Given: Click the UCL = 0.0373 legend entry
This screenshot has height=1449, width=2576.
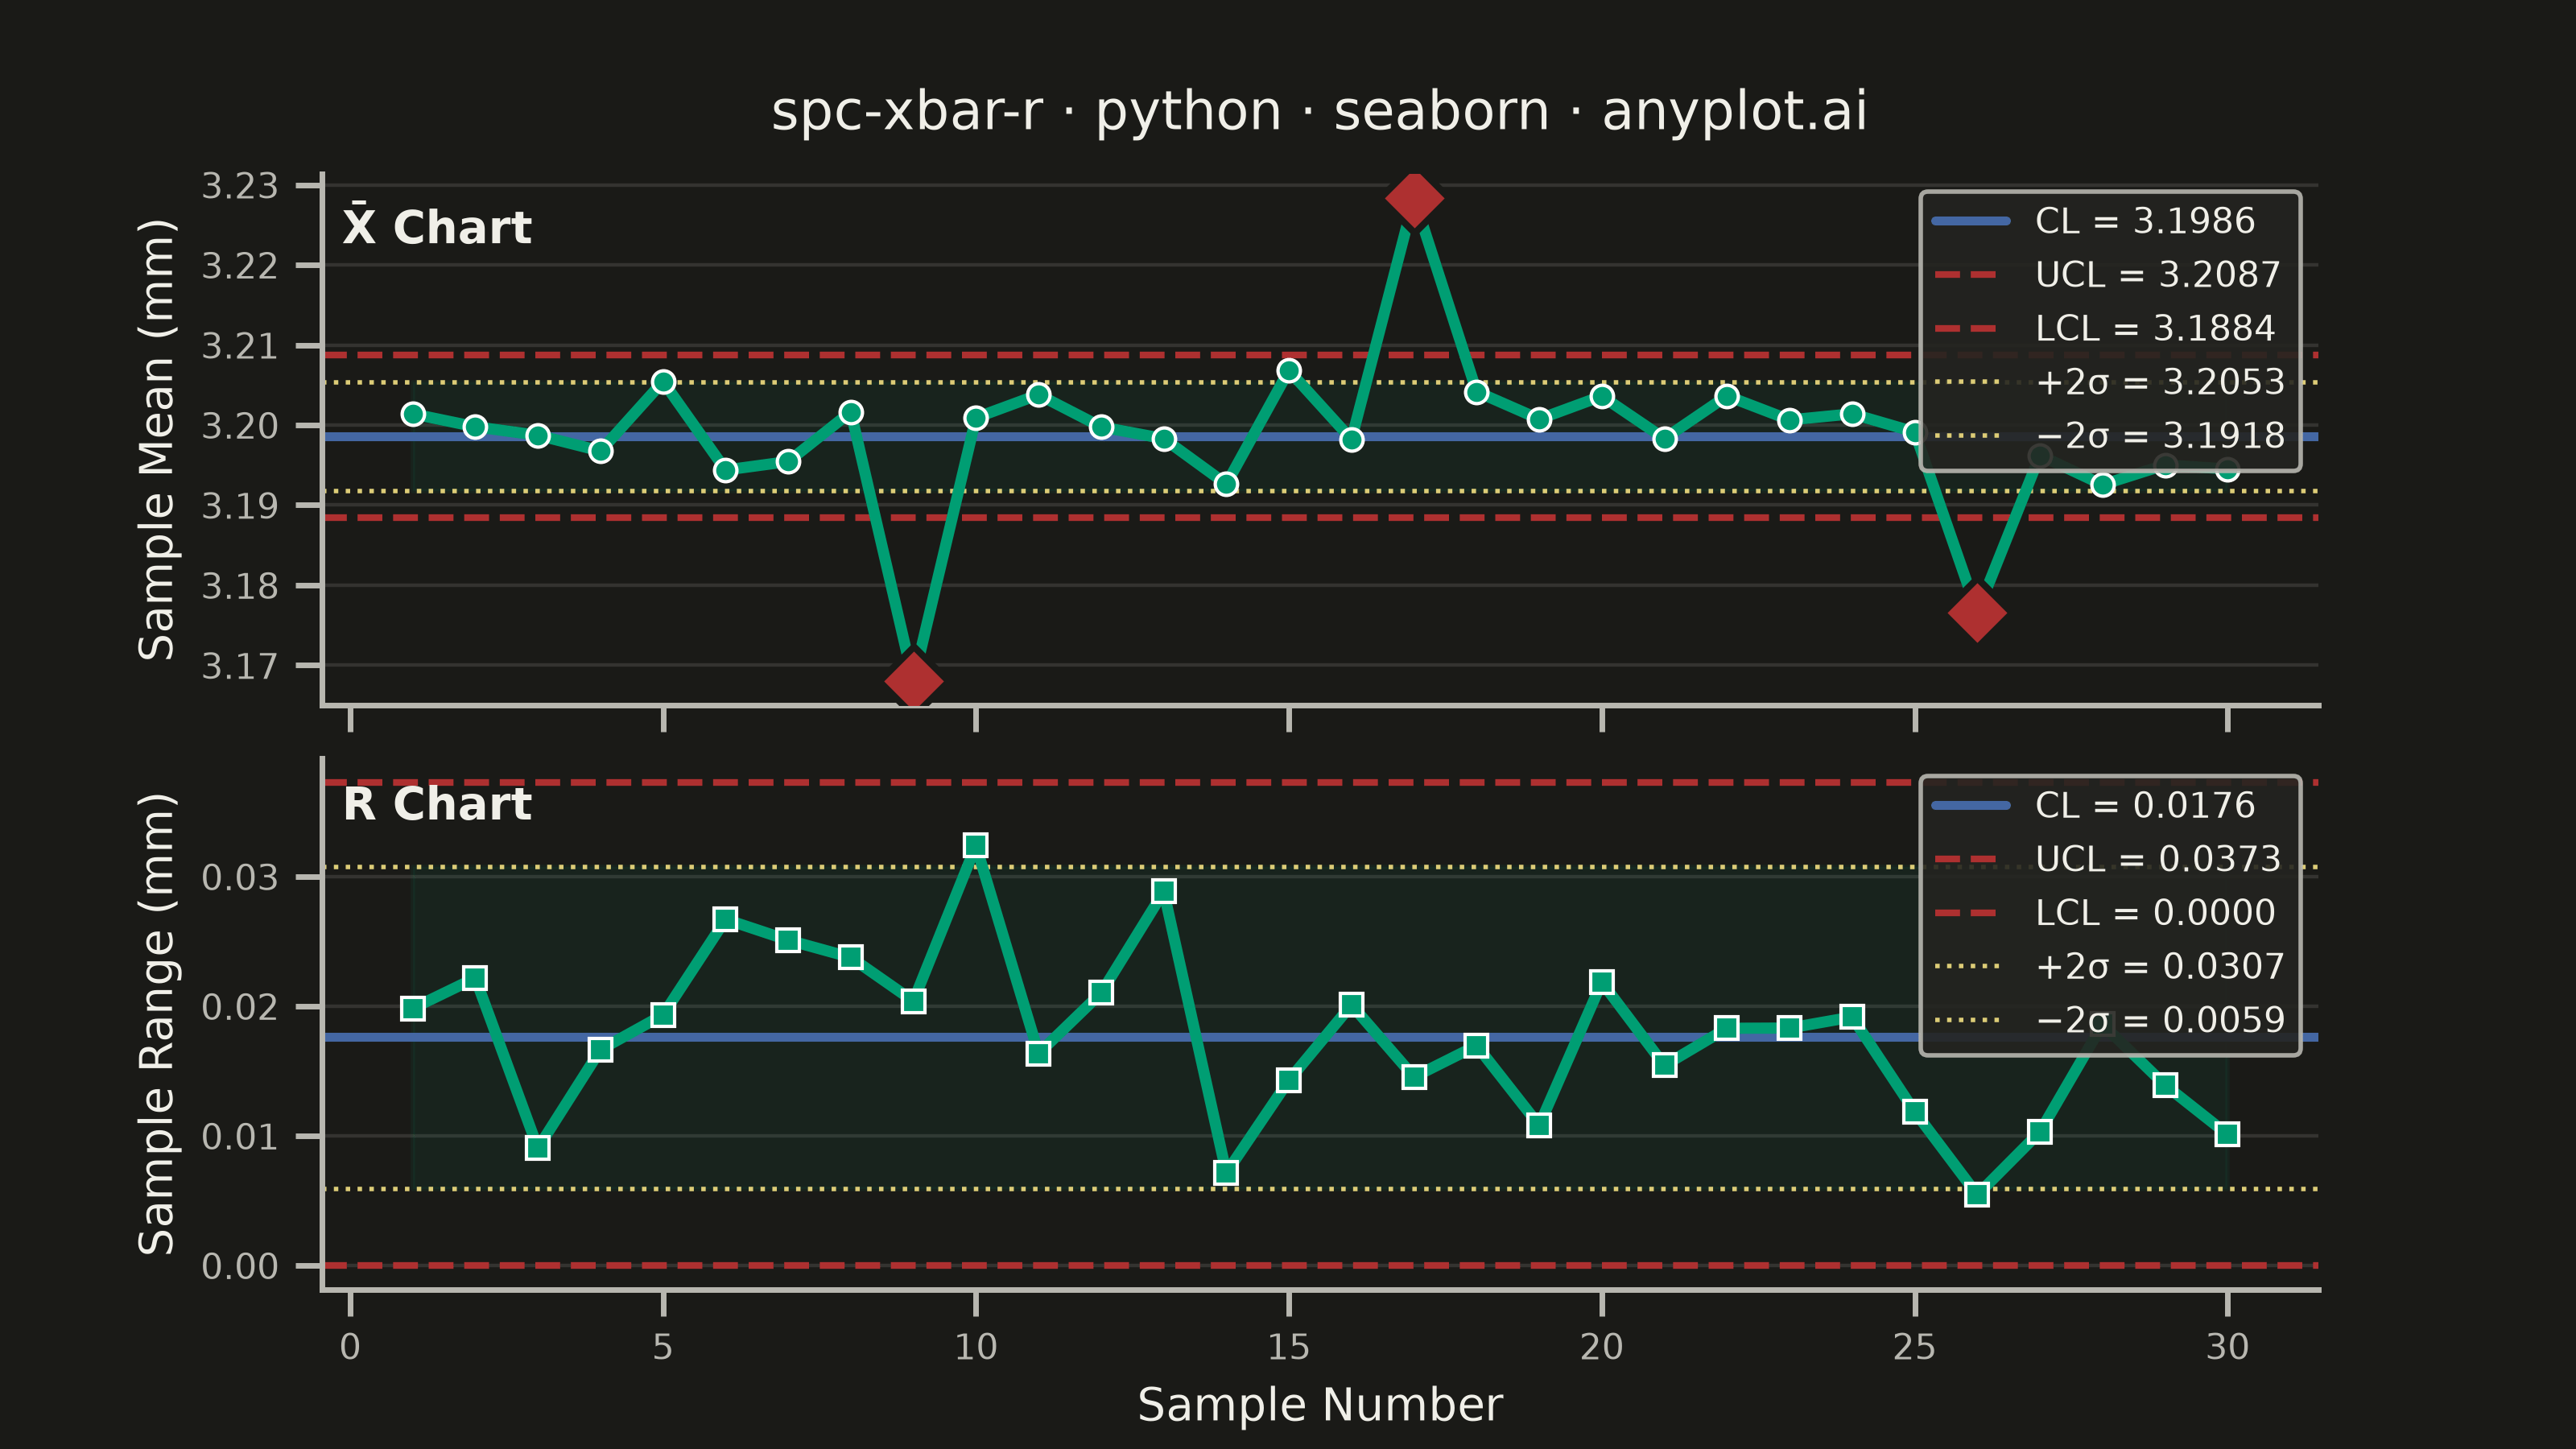Looking at the screenshot, I should [x=2106, y=859].
